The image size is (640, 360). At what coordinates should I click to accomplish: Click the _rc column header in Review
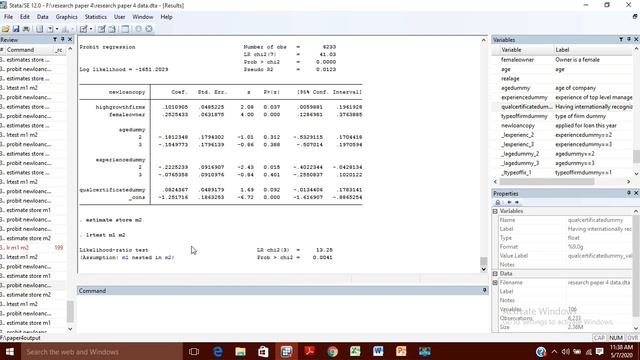[x=59, y=50]
